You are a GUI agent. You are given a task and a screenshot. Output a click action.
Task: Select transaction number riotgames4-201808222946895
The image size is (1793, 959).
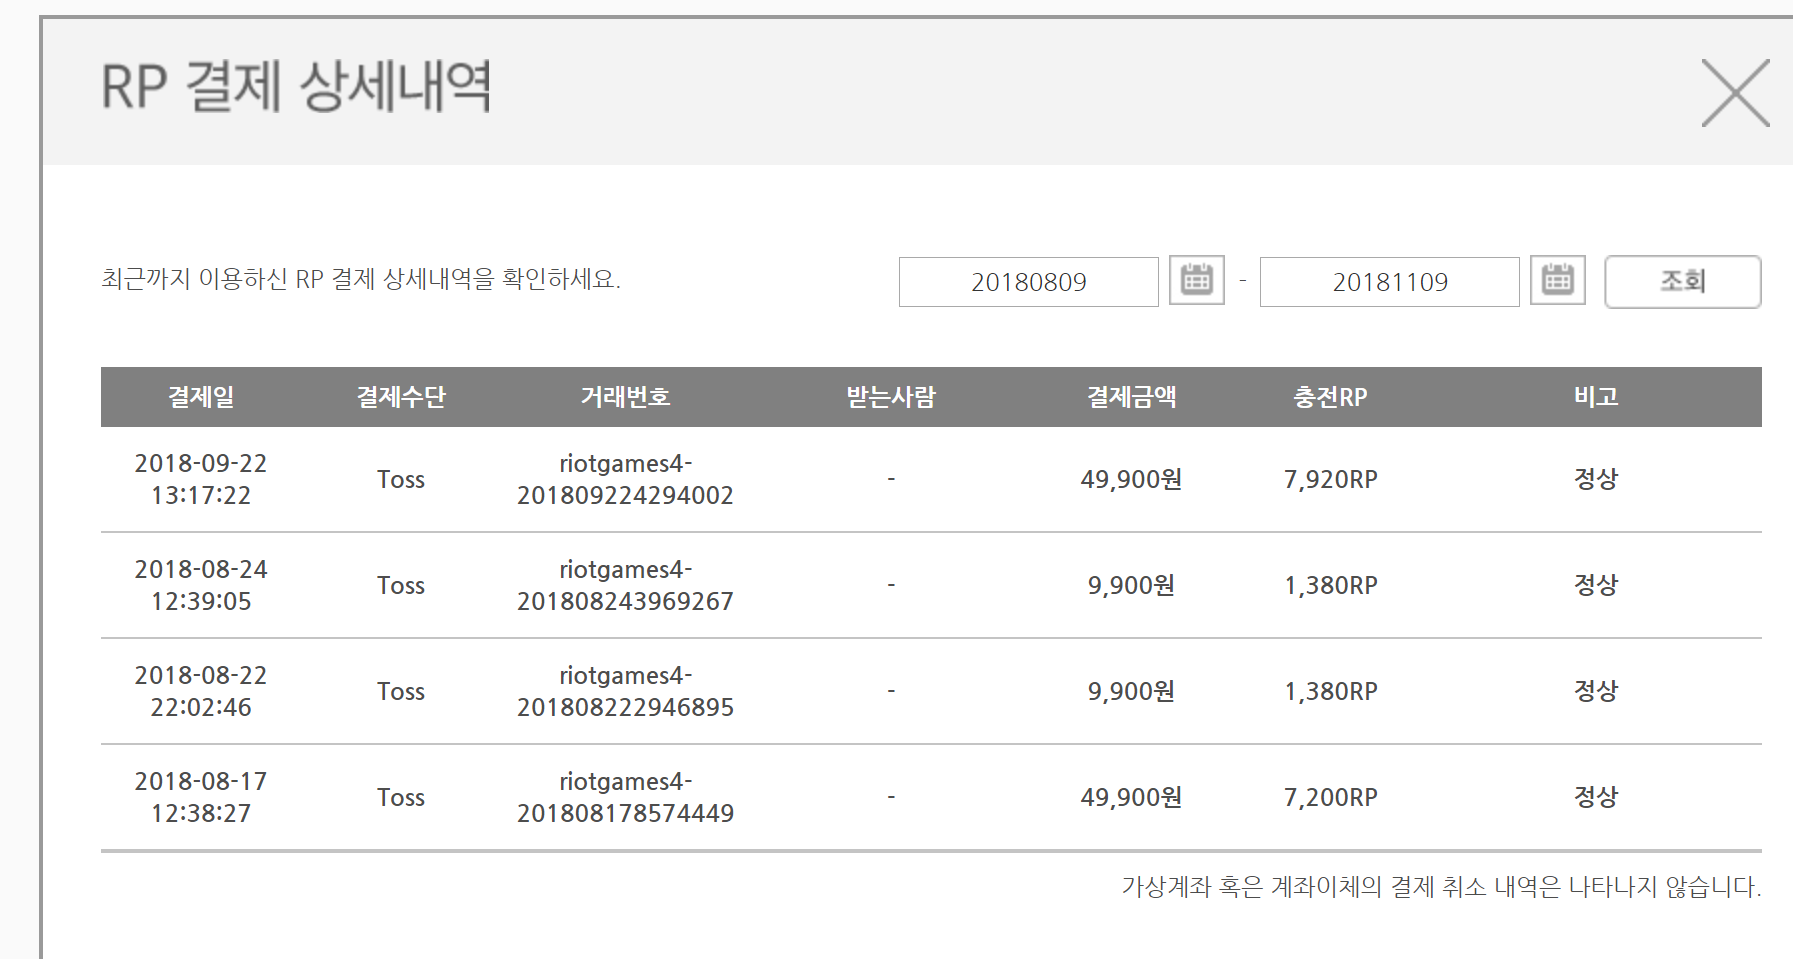[x=626, y=691]
